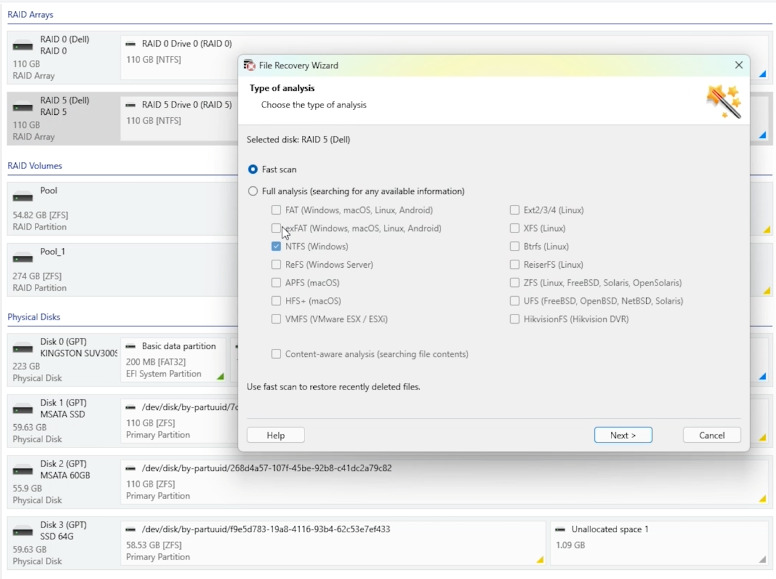Enable the ReiserFS (Linux) checkbox
This screenshot has width=776, height=579.
pos(515,264)
